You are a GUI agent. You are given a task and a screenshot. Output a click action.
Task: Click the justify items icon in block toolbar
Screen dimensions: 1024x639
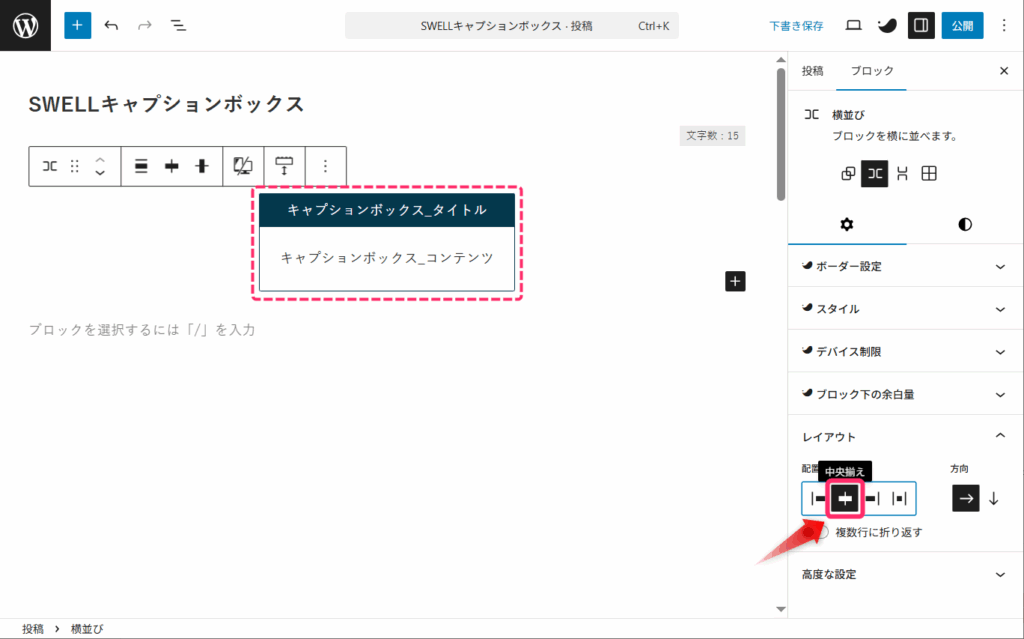pos(172,166)
